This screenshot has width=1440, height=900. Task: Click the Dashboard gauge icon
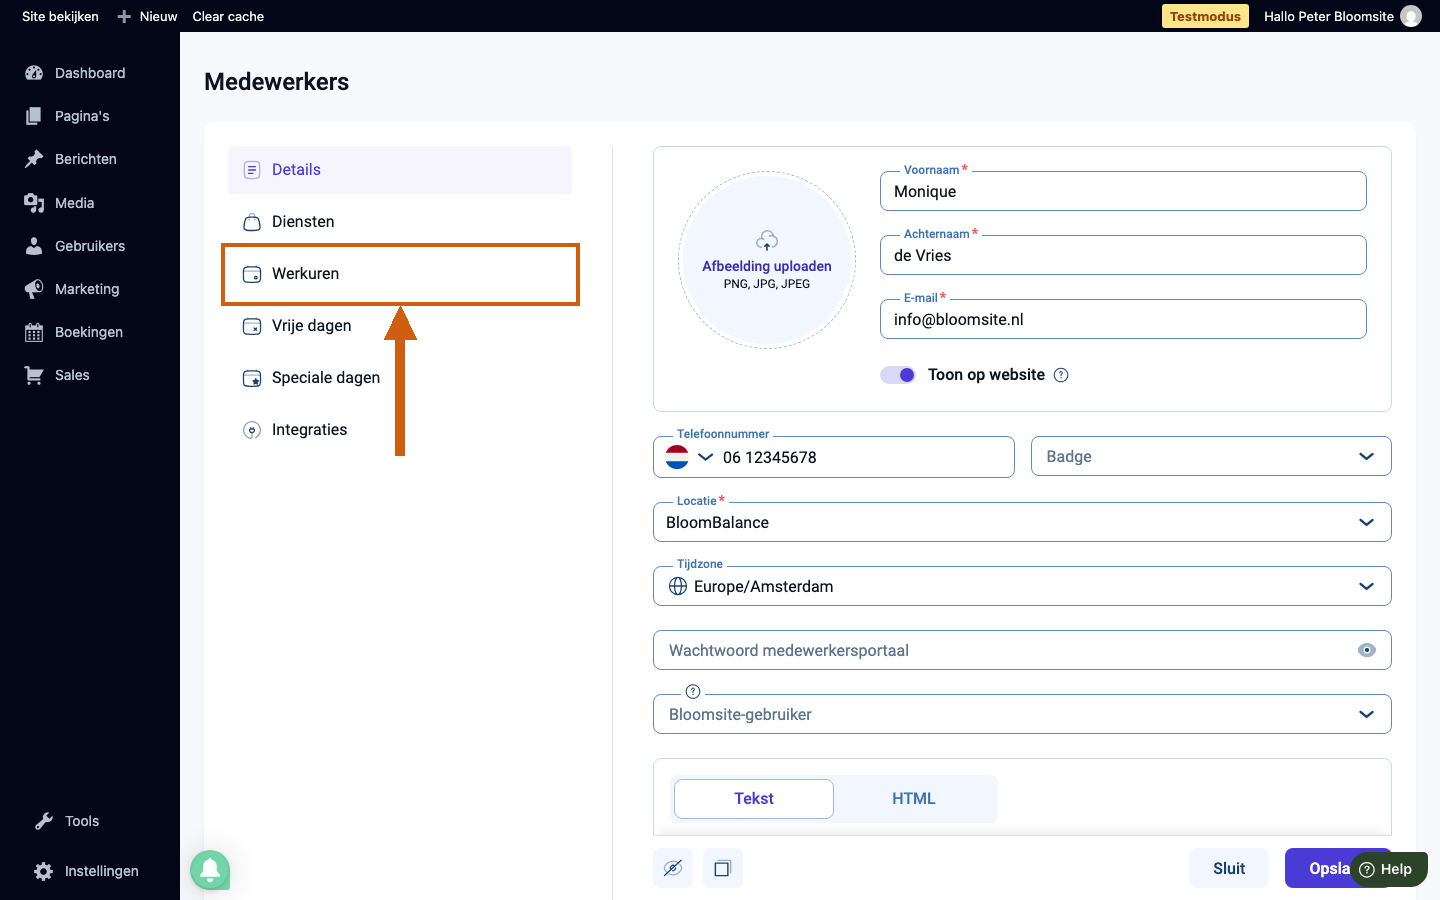click(x=34, y=73)
